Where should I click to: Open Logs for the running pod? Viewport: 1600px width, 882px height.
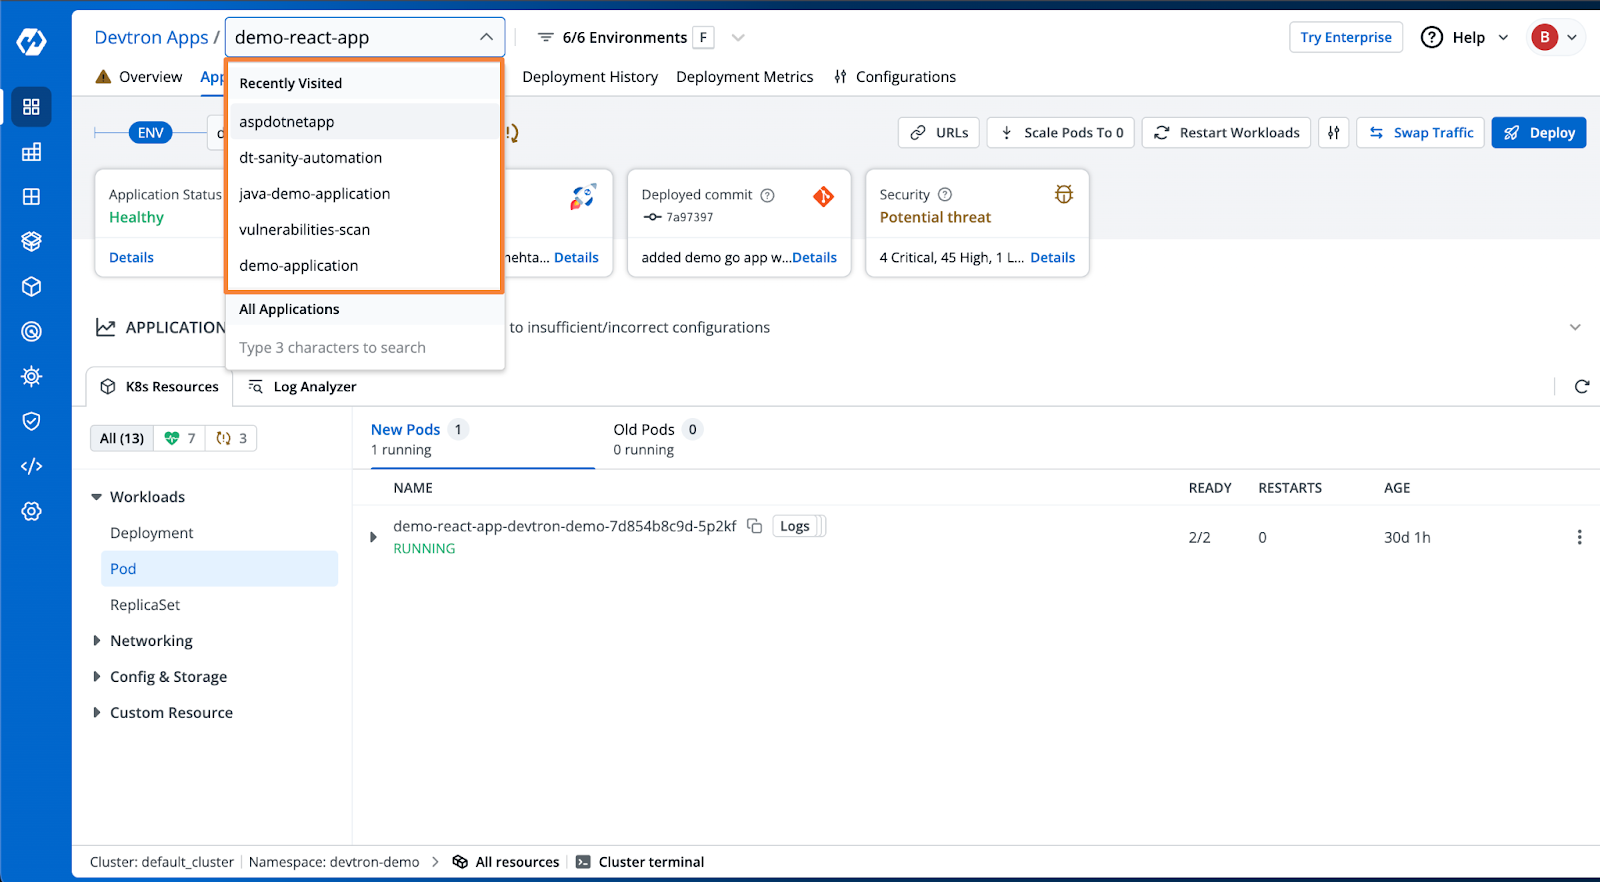pyautogui.click(x=795, y=526)
